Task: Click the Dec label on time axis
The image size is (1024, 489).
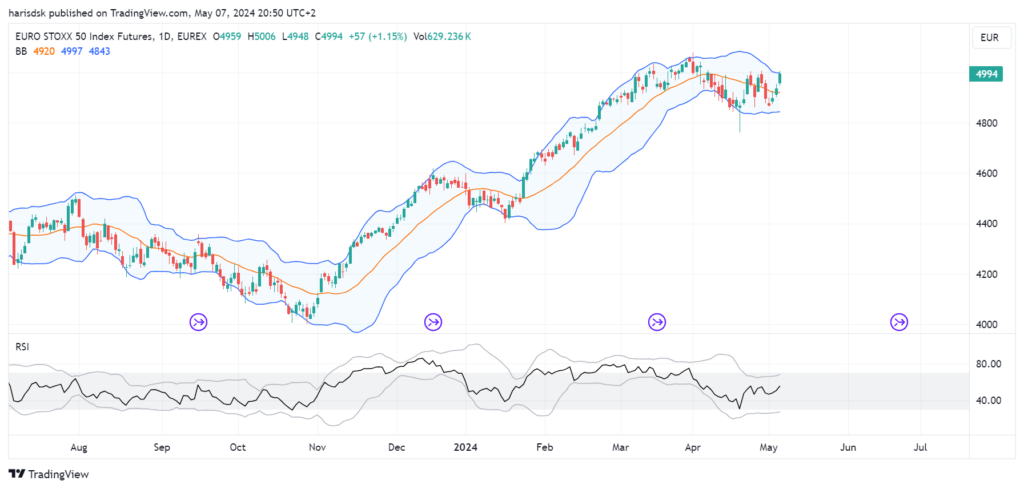Action: click(x=396, y=448)
